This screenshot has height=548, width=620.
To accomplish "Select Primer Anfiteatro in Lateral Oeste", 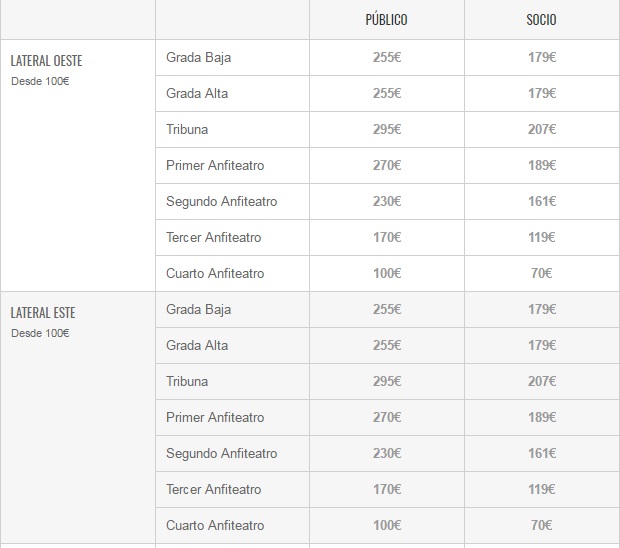I will (215, 165).
